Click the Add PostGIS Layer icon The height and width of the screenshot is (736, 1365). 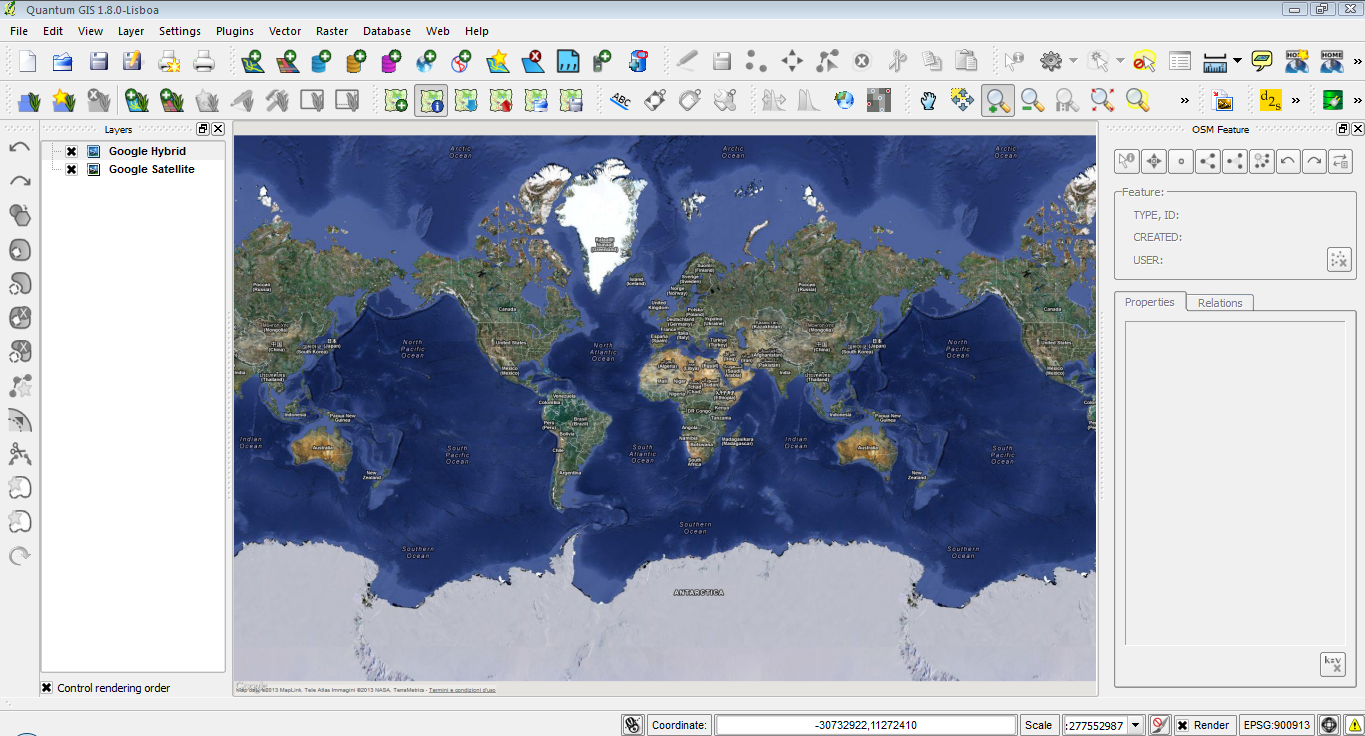[322, 61]
